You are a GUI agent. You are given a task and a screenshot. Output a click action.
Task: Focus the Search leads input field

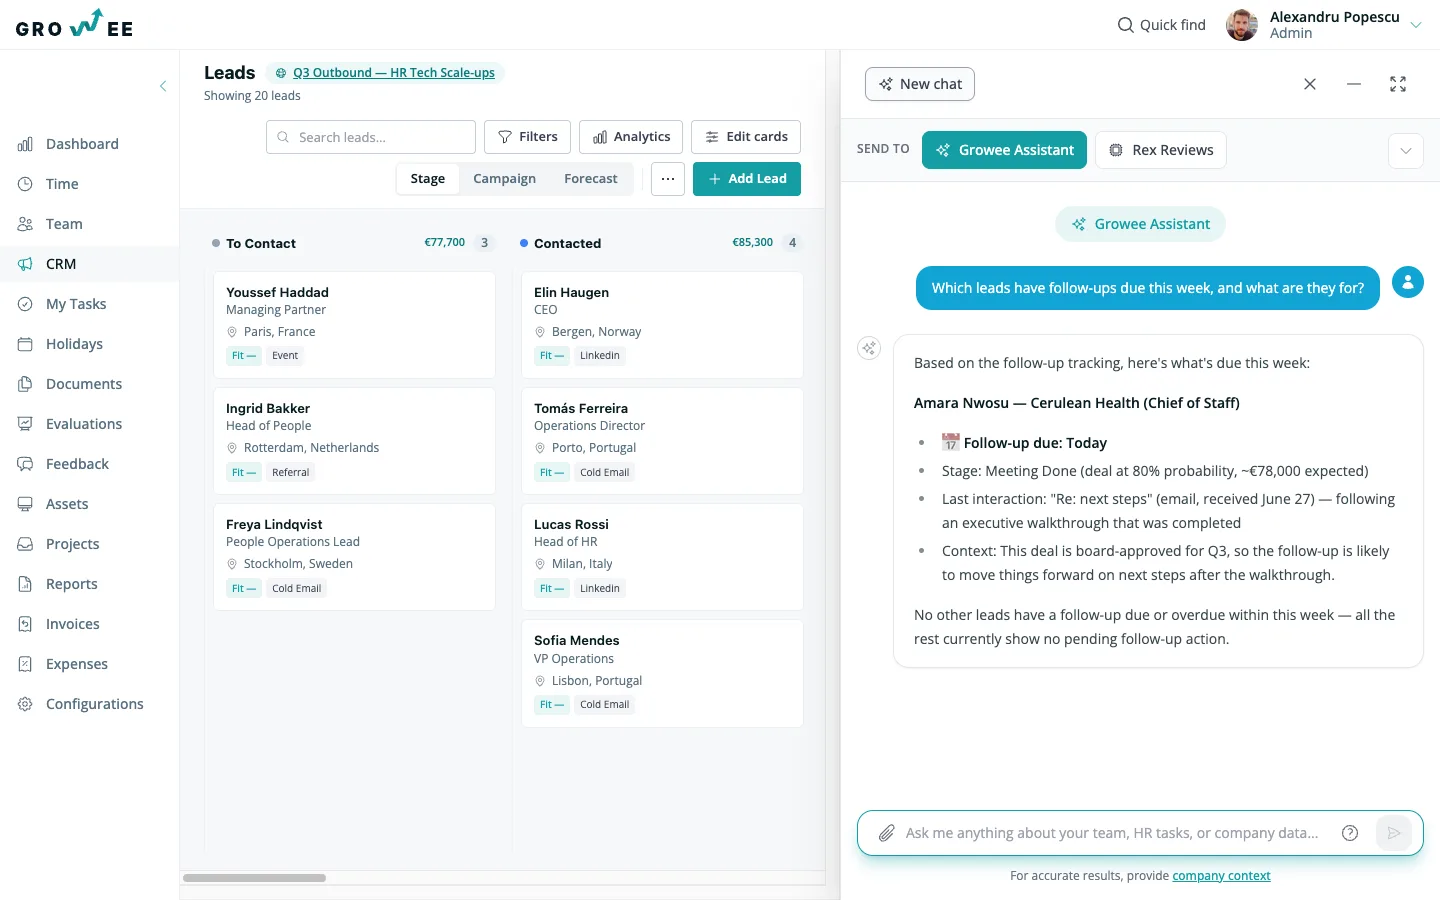pyautogui.click(x=371, y=137)
